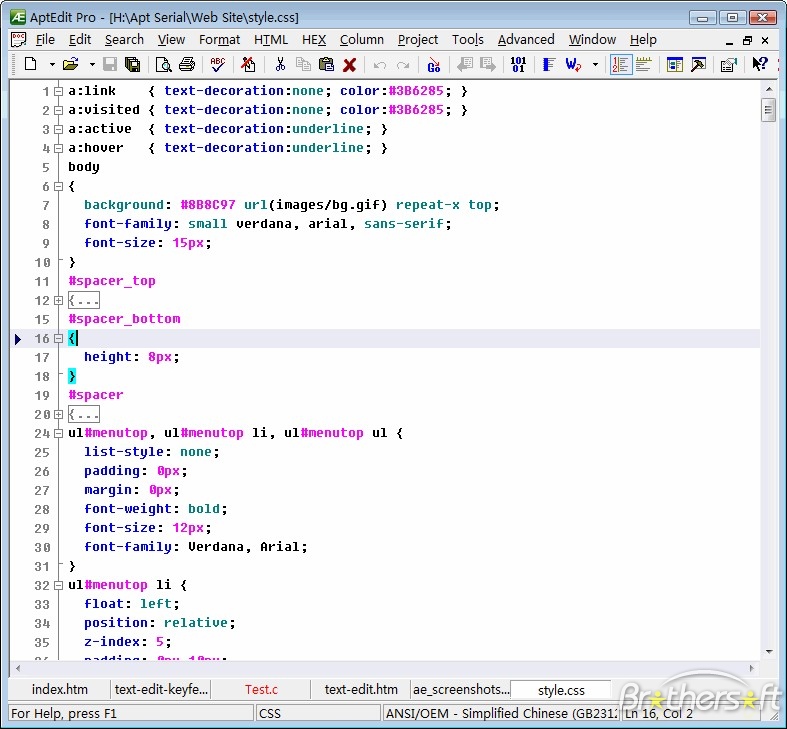Click the Go To line icon
The height and width of the screenshot is (729, 787).
pos(433,65)
